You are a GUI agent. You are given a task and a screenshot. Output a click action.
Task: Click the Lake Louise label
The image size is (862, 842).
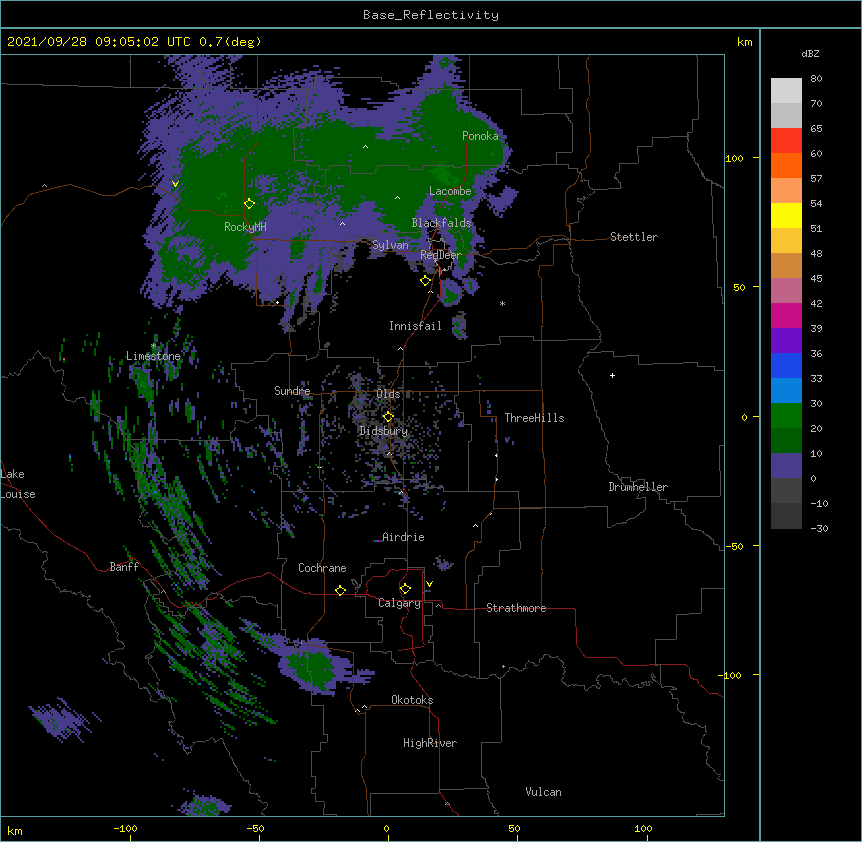coord(17,484)
